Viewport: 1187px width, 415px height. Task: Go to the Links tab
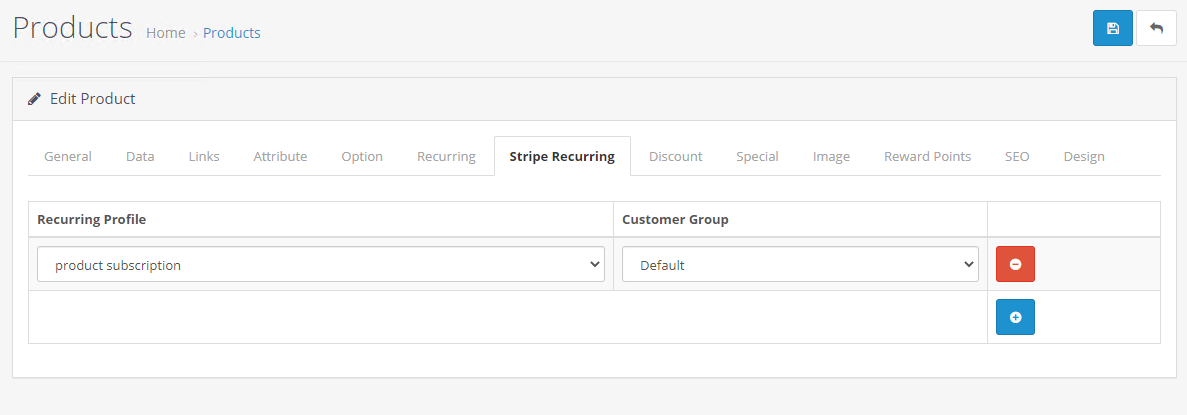204,157
